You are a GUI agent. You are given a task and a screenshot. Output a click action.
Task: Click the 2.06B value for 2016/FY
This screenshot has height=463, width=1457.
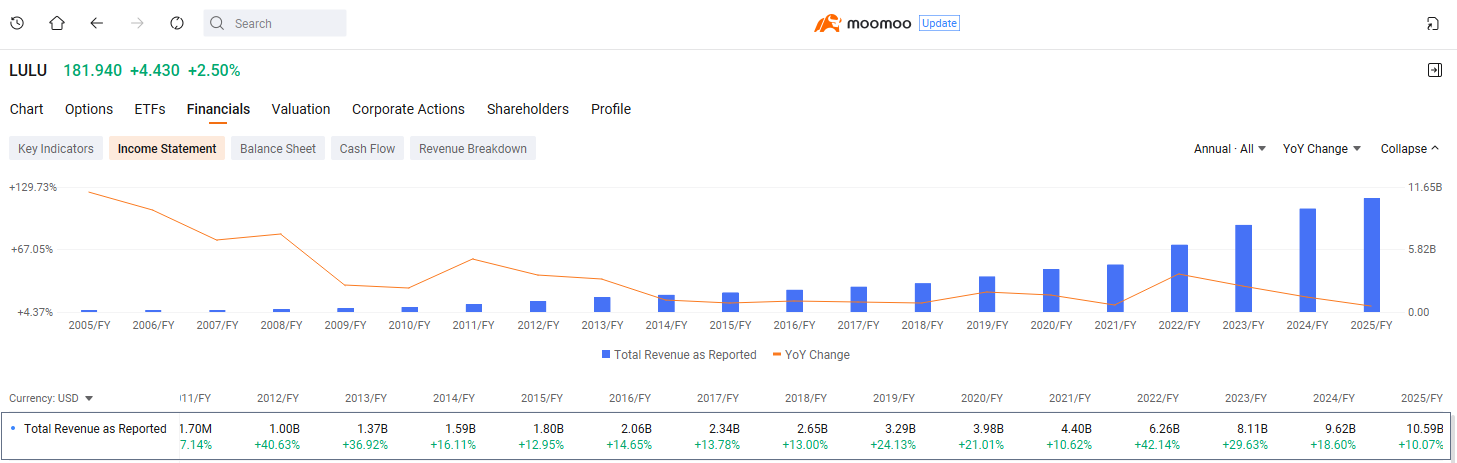[x=634, y=429]
